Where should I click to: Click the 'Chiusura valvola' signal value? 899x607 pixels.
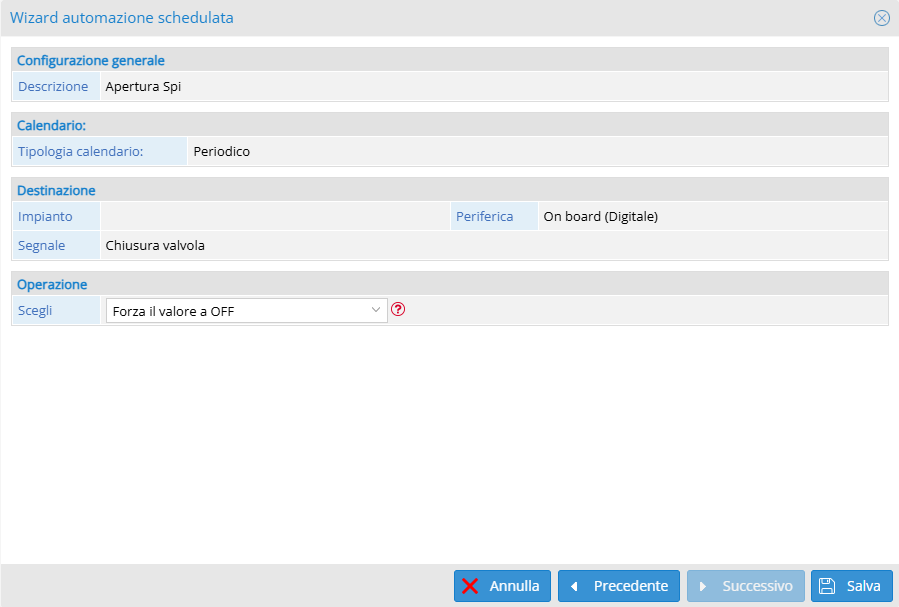point(155,245)
